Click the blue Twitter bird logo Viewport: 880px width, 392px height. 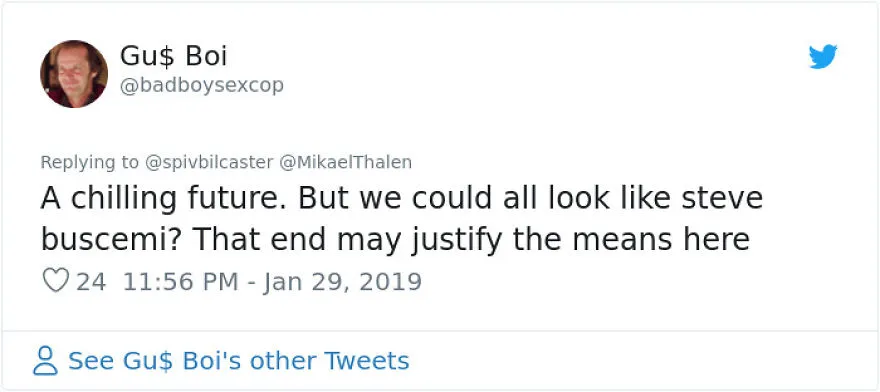click(x=823, y=57)
